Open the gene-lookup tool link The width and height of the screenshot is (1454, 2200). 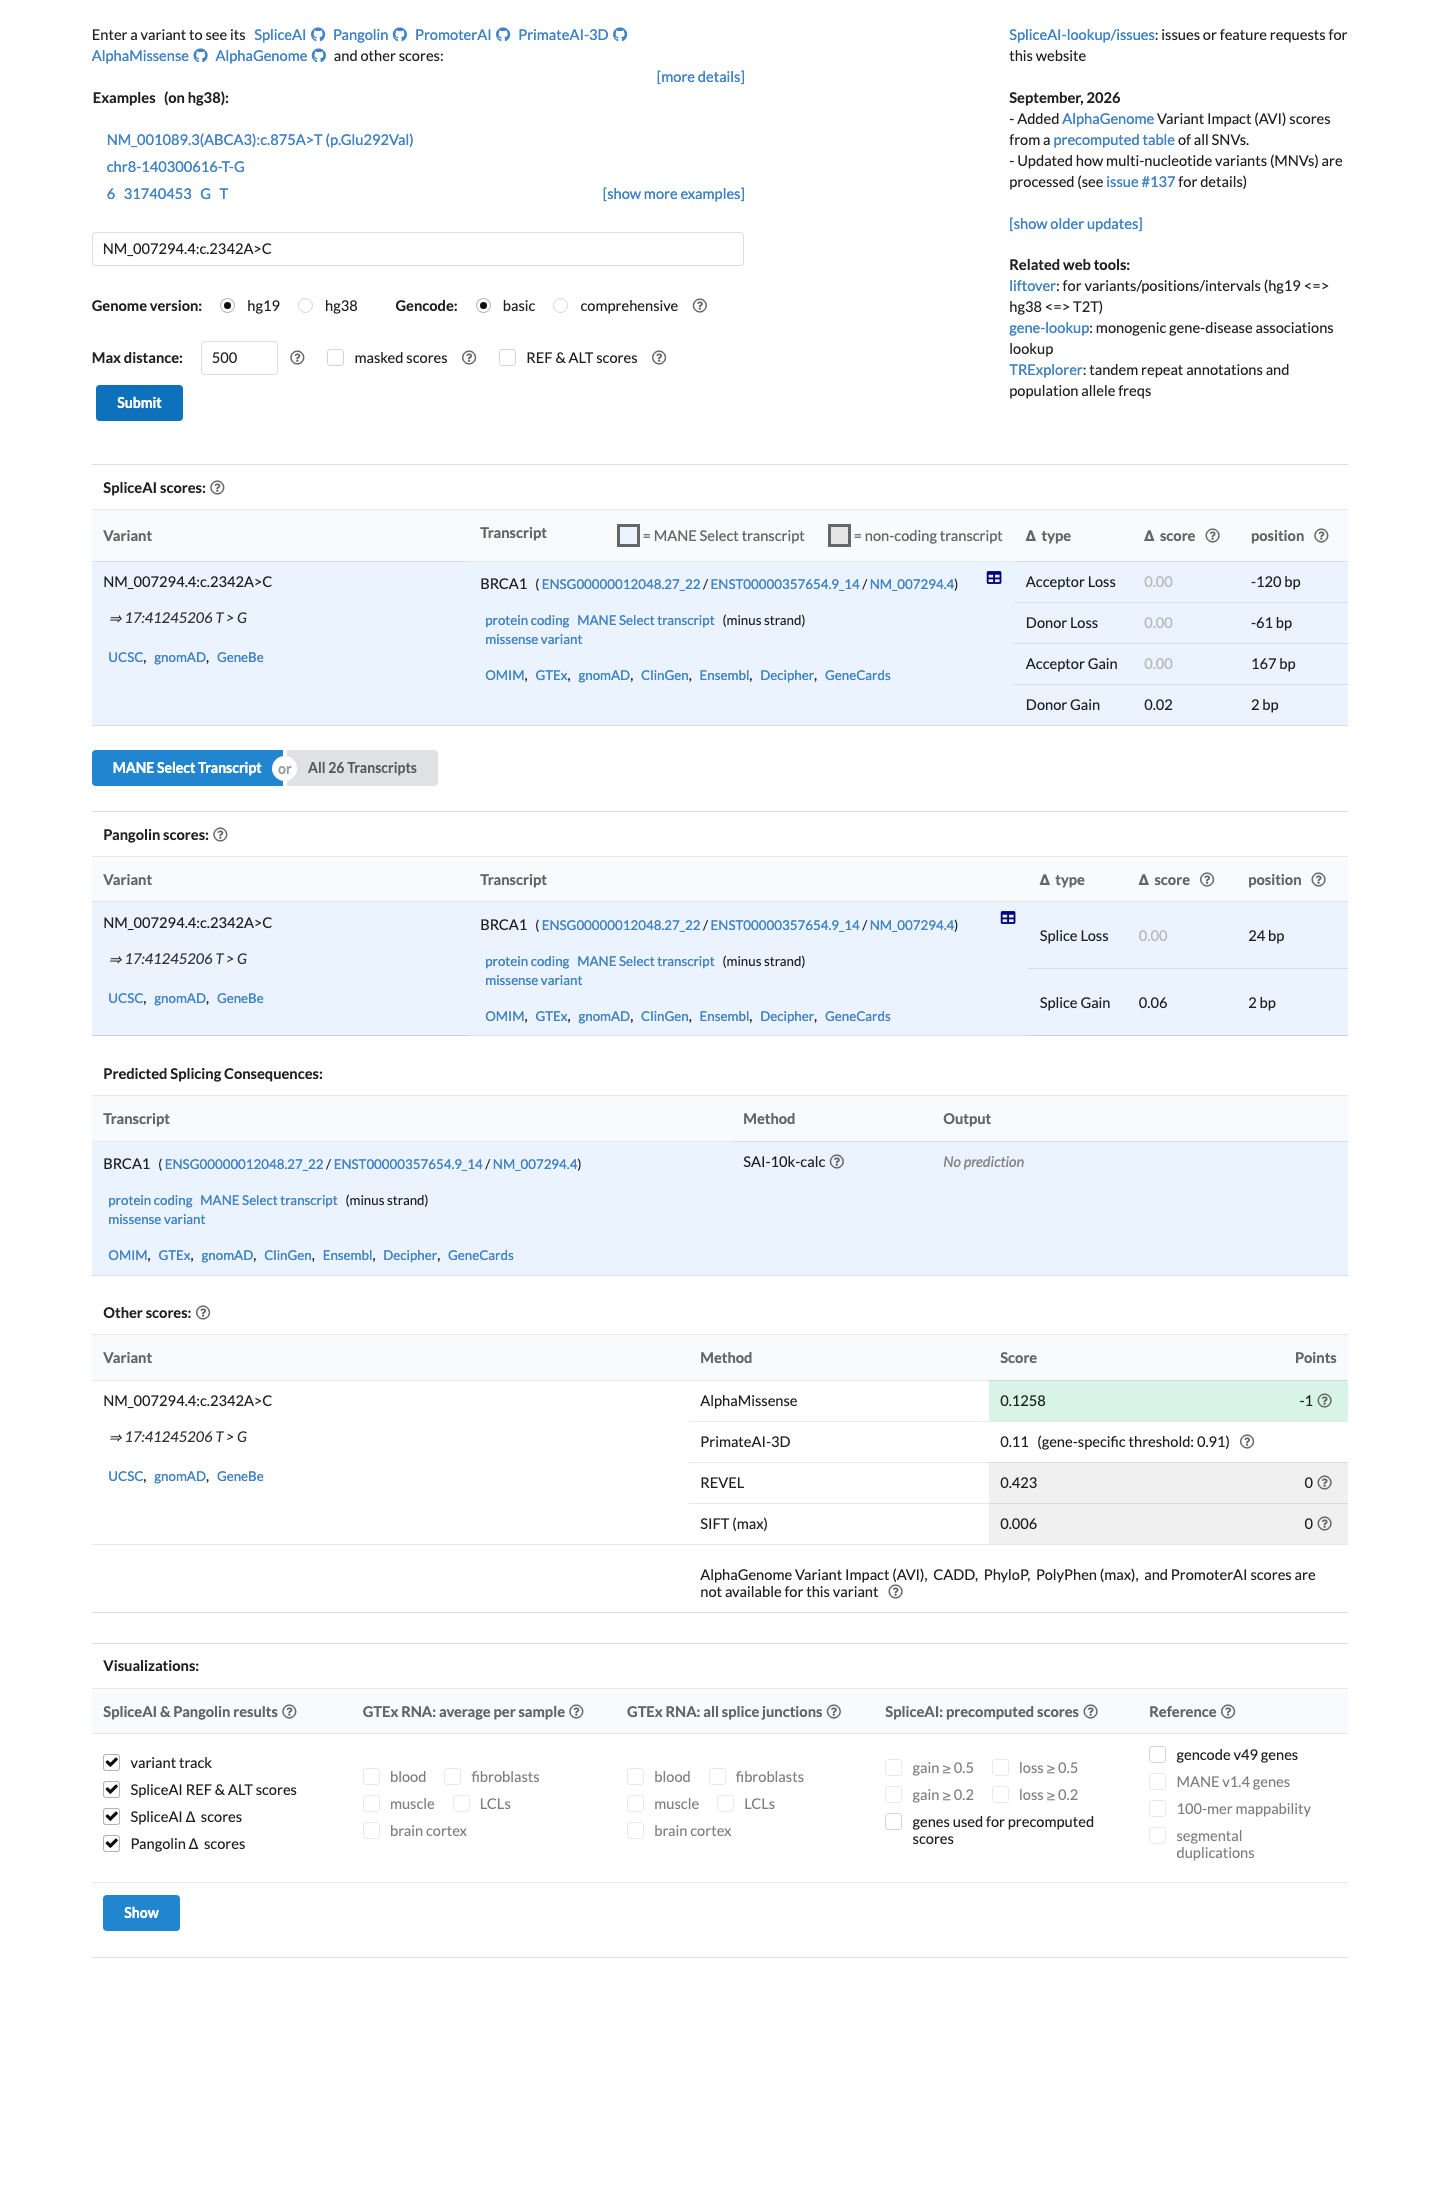point(1049,328)
